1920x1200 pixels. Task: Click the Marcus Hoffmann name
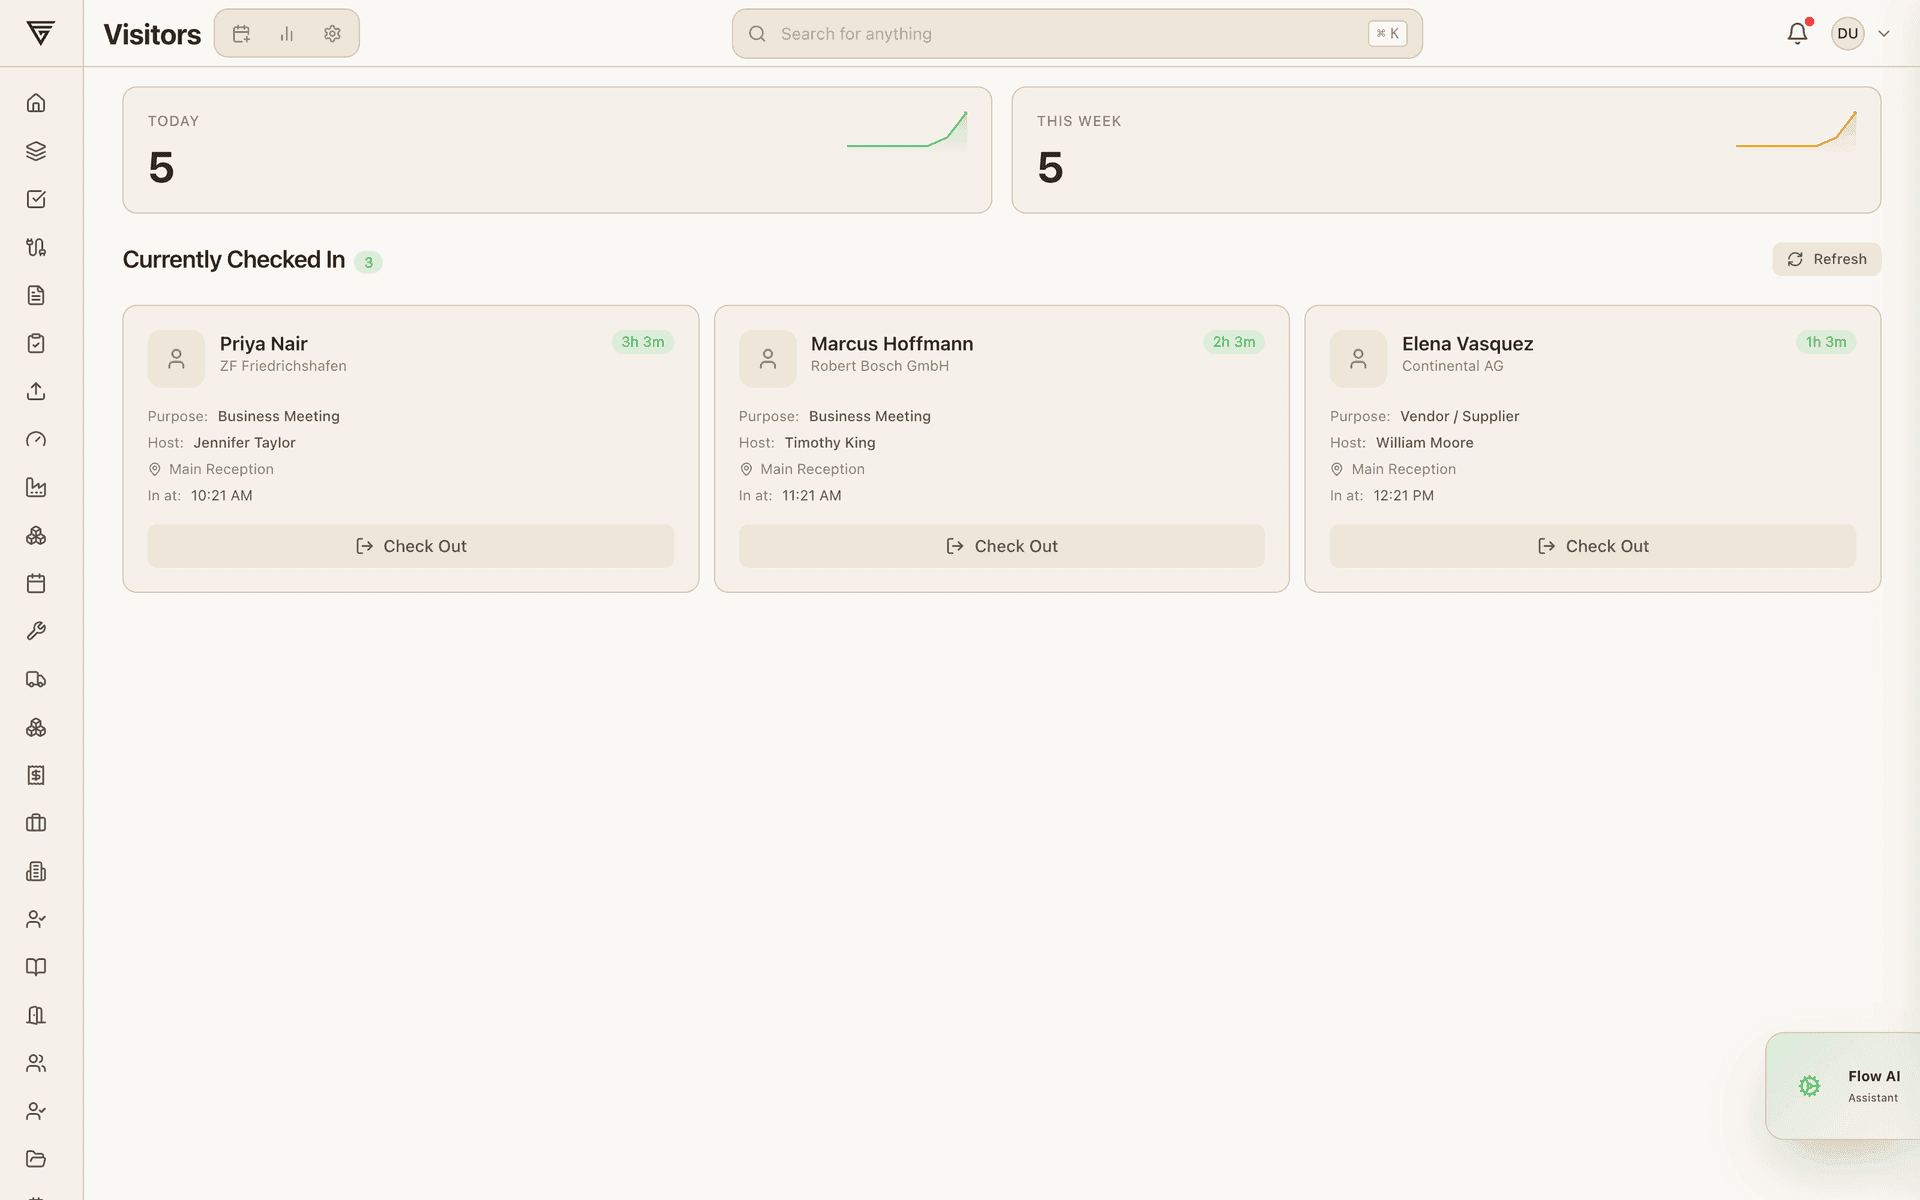pos(892,343)
